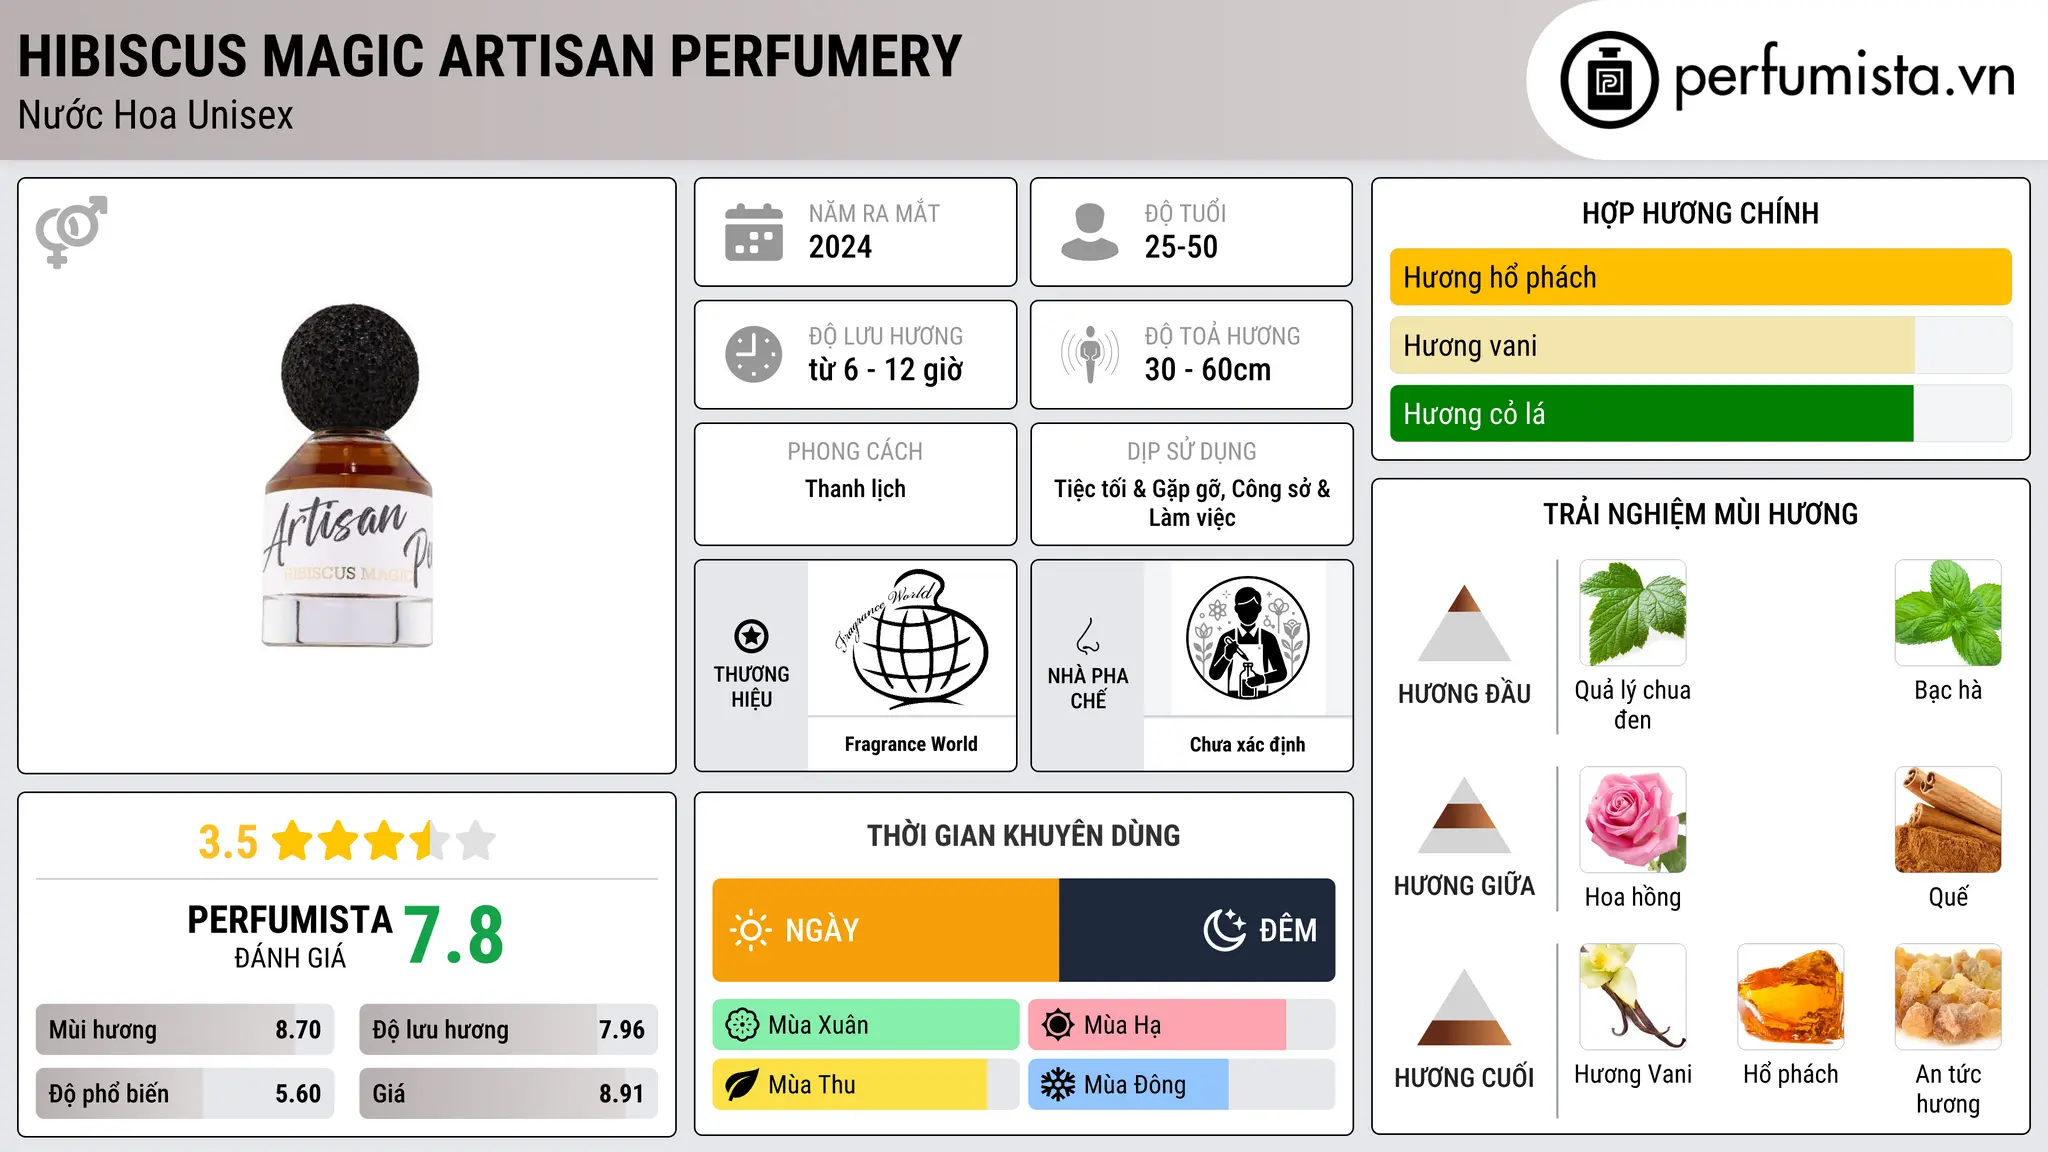Click the Hợp hương chính heading
2048x1152 pixels.
coord(1700,213)
